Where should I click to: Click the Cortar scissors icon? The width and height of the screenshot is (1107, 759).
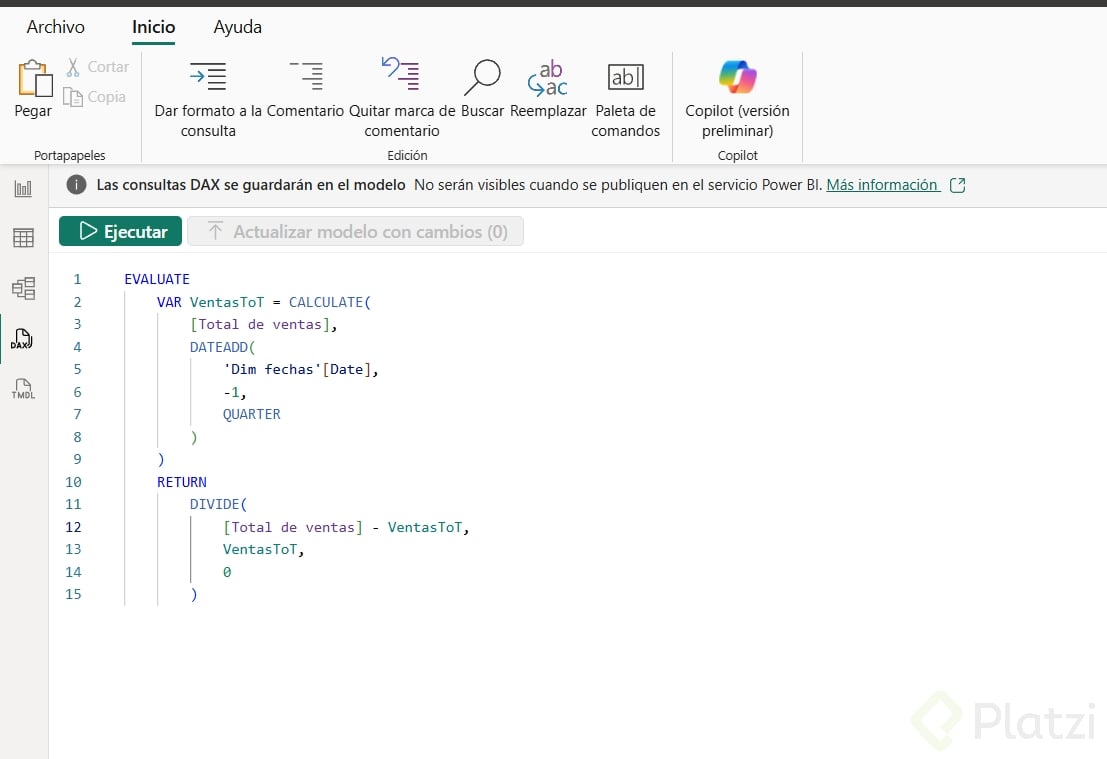[x=73, y=67]
